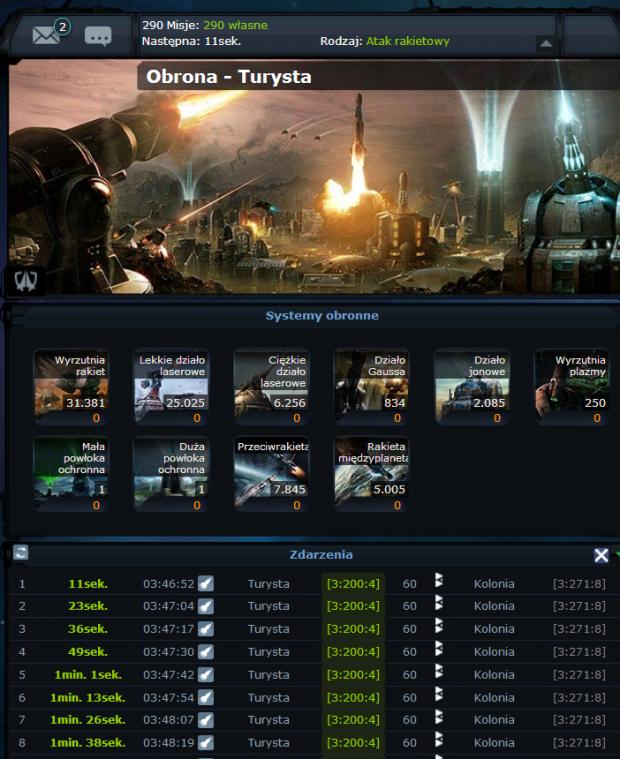Select Wyrzutnia plazmy defense
The width and height of the screenshot is (620, 759).
[x=572, y=386]
